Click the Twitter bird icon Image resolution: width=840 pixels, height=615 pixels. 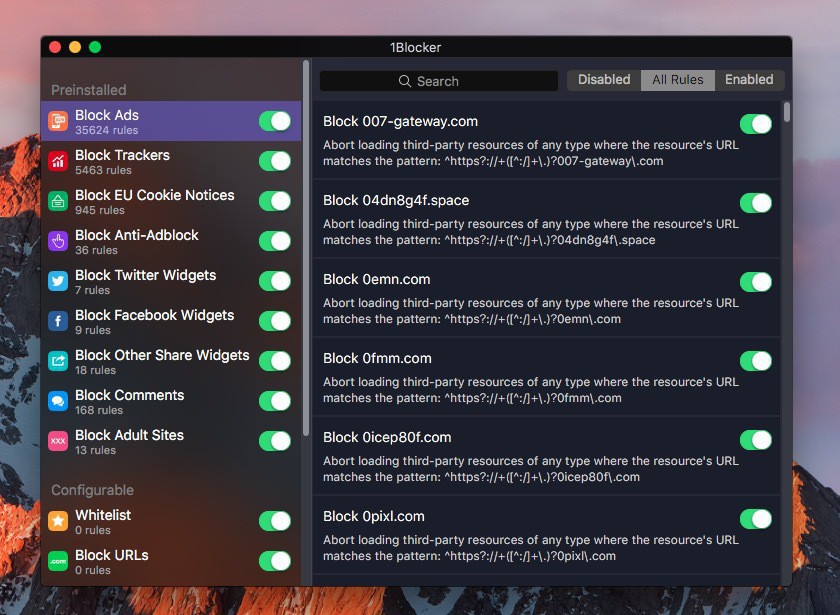pyautogui.click(x=58, y=281)
